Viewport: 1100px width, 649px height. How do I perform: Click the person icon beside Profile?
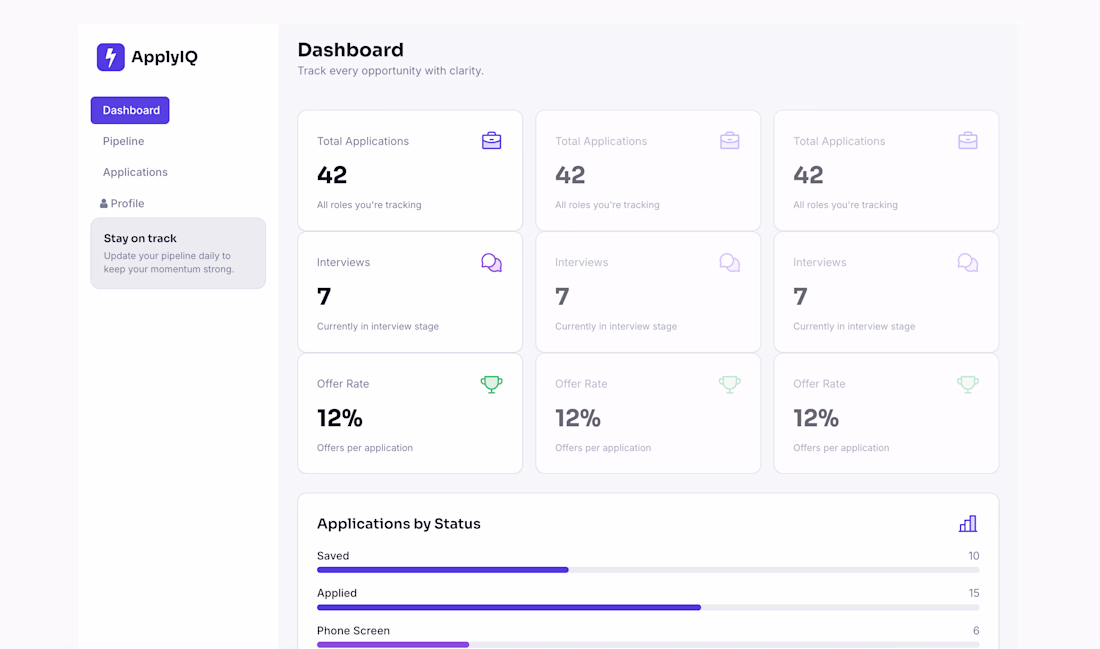click(x=104, y=203)
